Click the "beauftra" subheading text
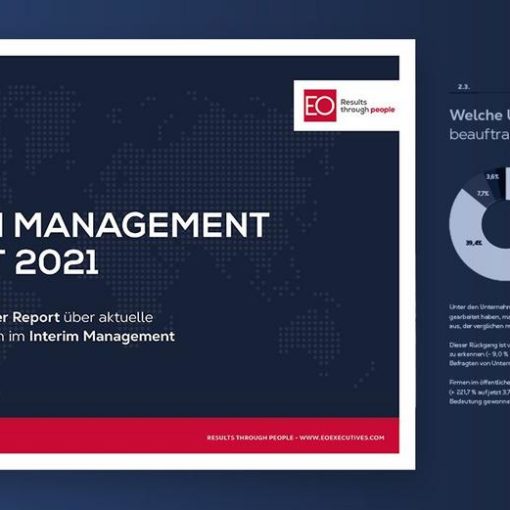The width and height of the screenshot is (510, 510). (480, 134)
